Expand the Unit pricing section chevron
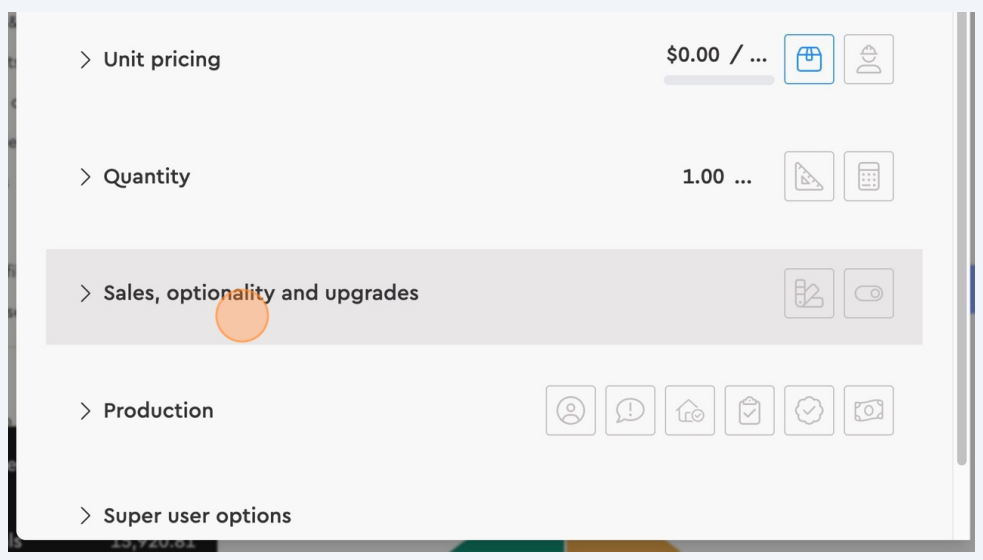This screenshot has height=560, width=983. 85,60
